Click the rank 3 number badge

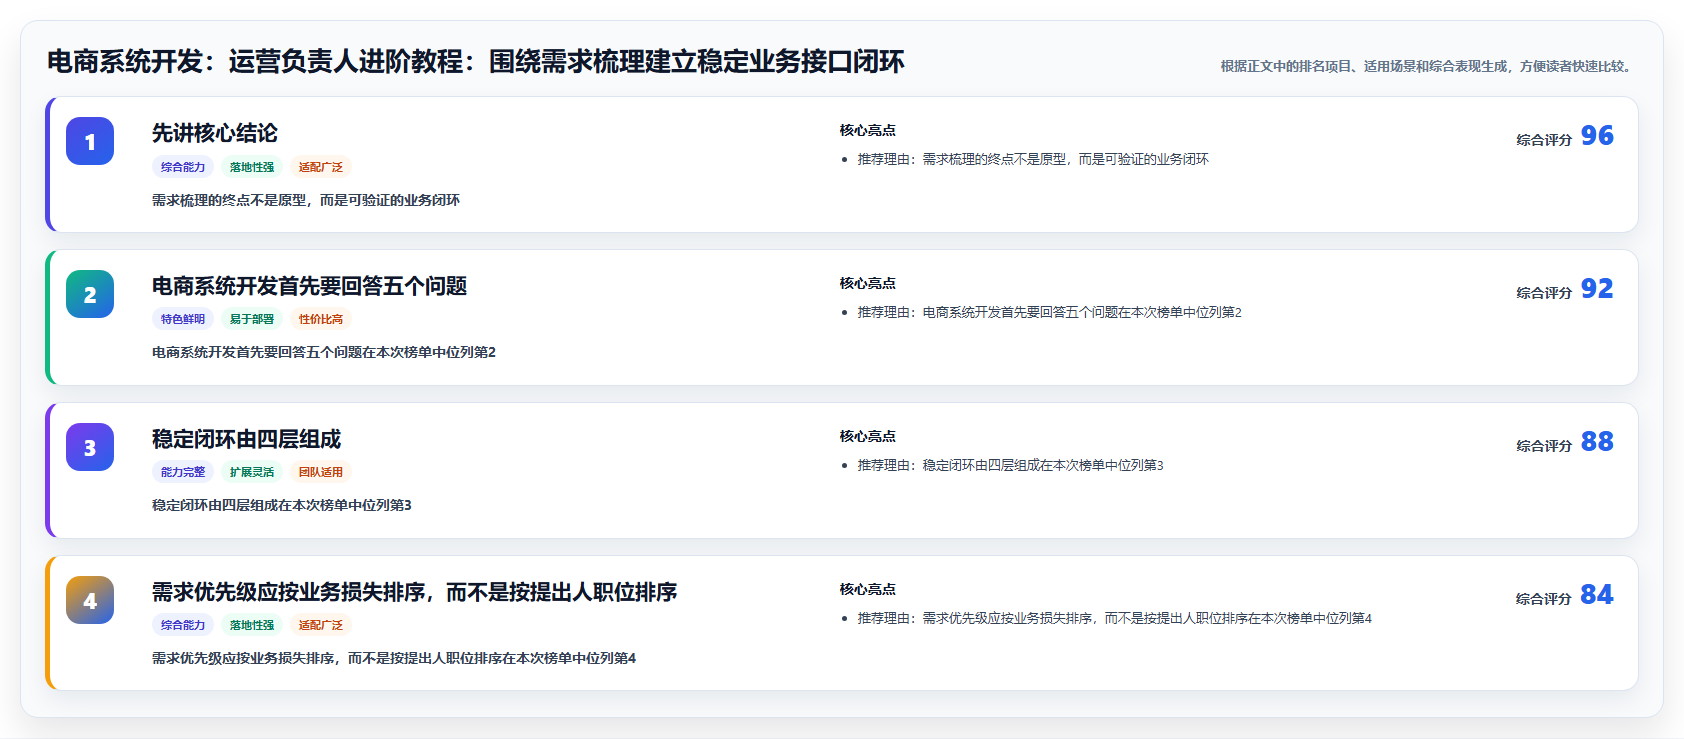[90, 447]
